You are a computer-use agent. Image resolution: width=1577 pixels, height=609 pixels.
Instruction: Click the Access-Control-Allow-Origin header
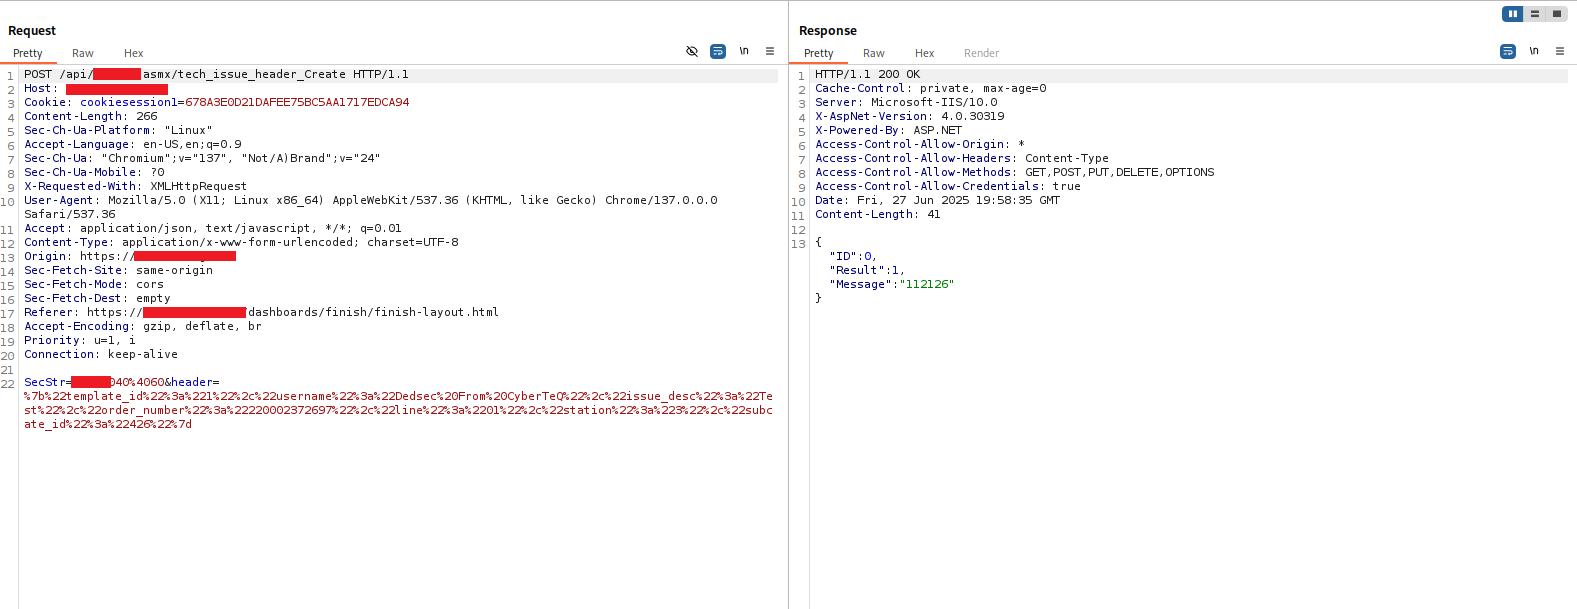[920, 144]
